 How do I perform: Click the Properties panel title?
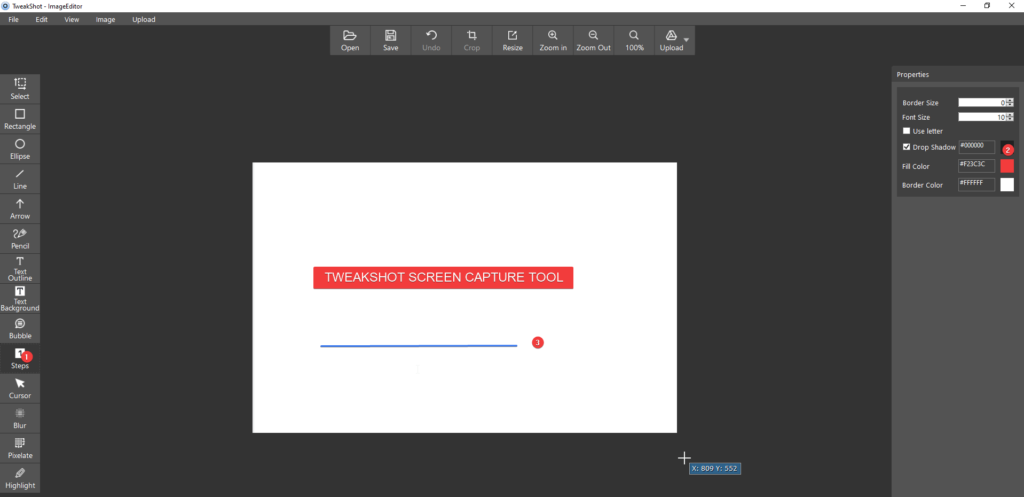click(x=912, y=74)
